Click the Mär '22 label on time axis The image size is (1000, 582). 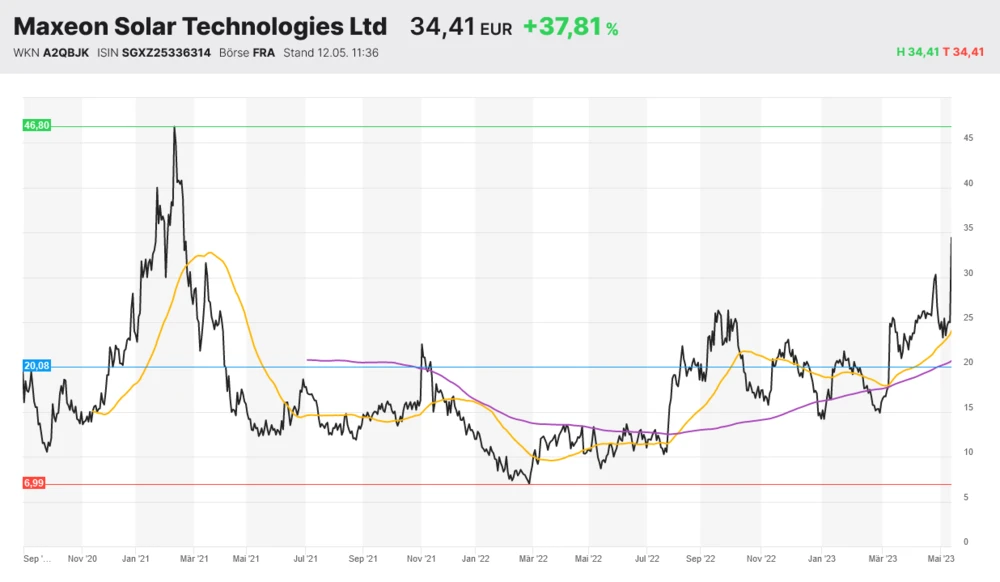(x=533, y=559)
